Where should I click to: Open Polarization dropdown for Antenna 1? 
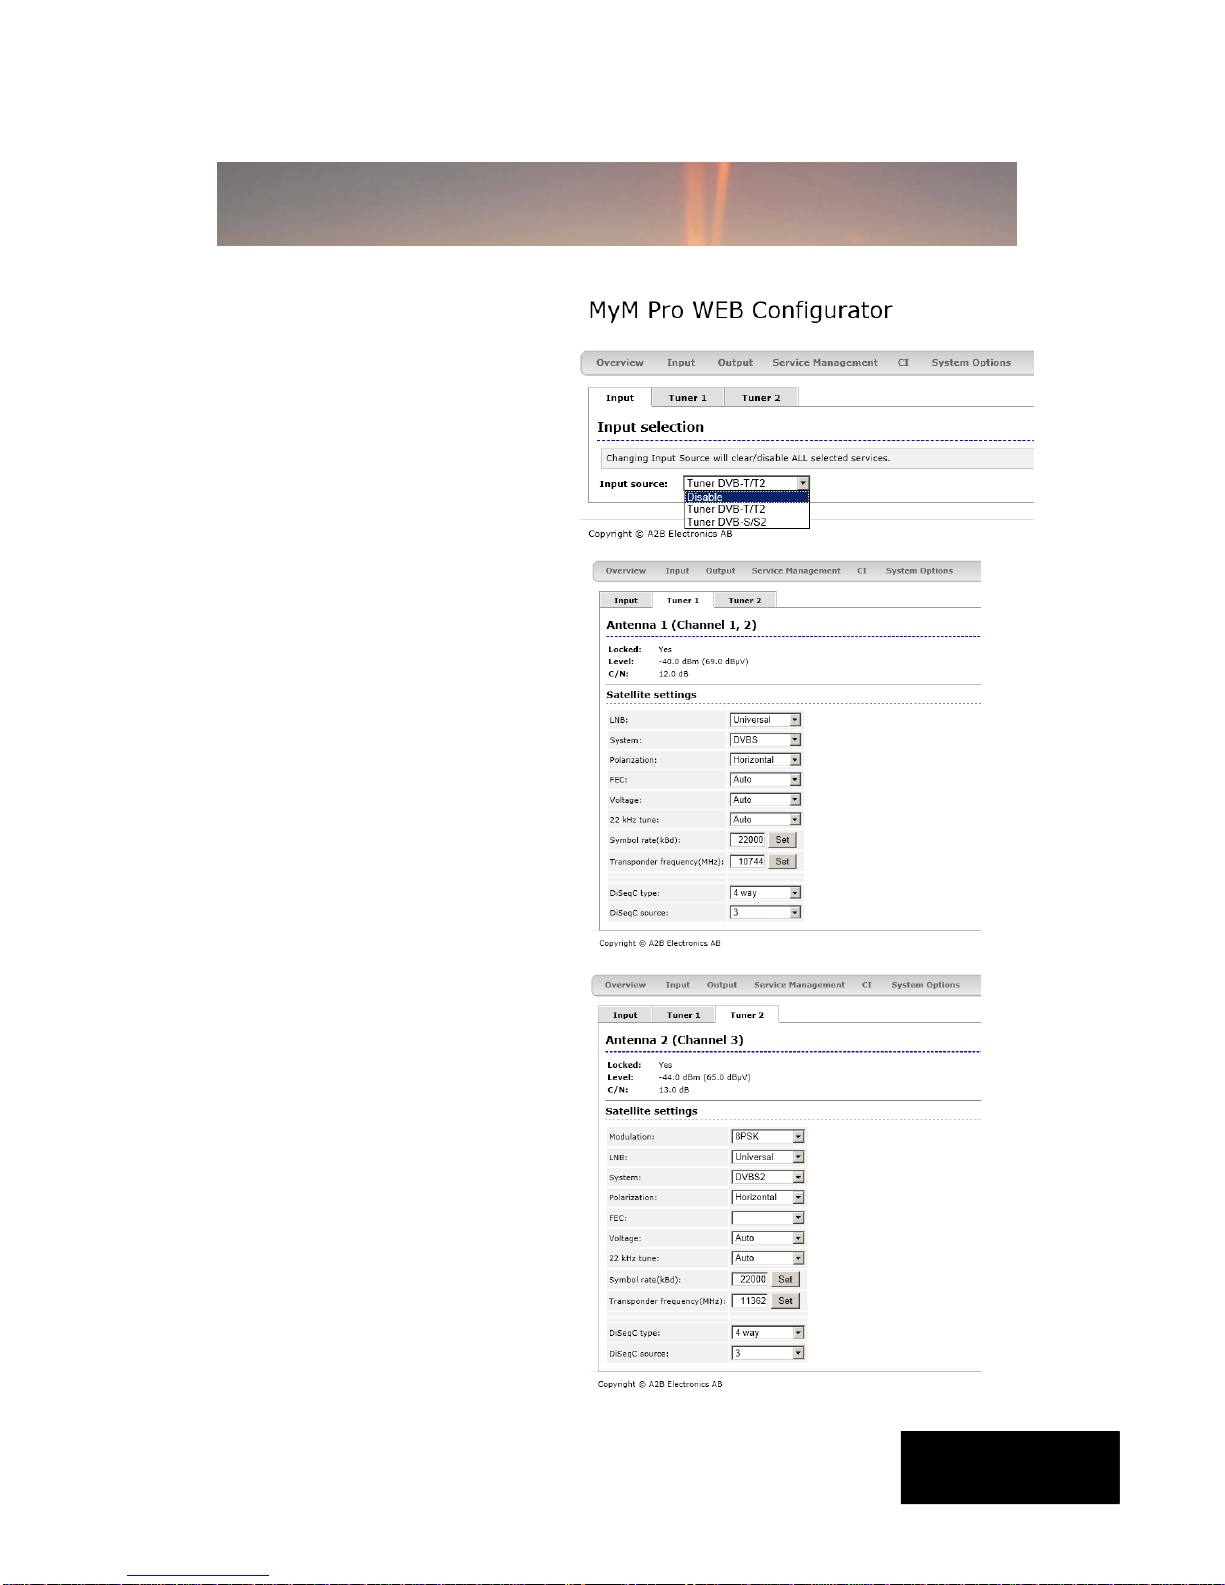(765, 760)
